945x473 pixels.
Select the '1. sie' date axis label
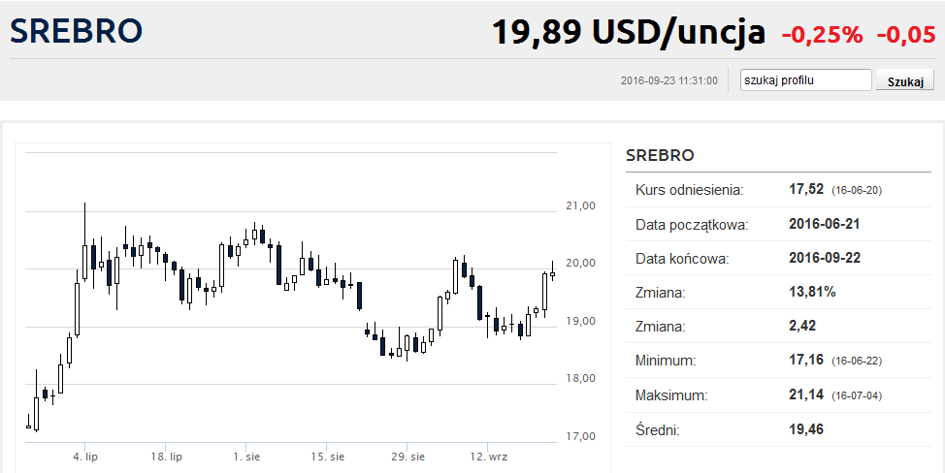247,457
